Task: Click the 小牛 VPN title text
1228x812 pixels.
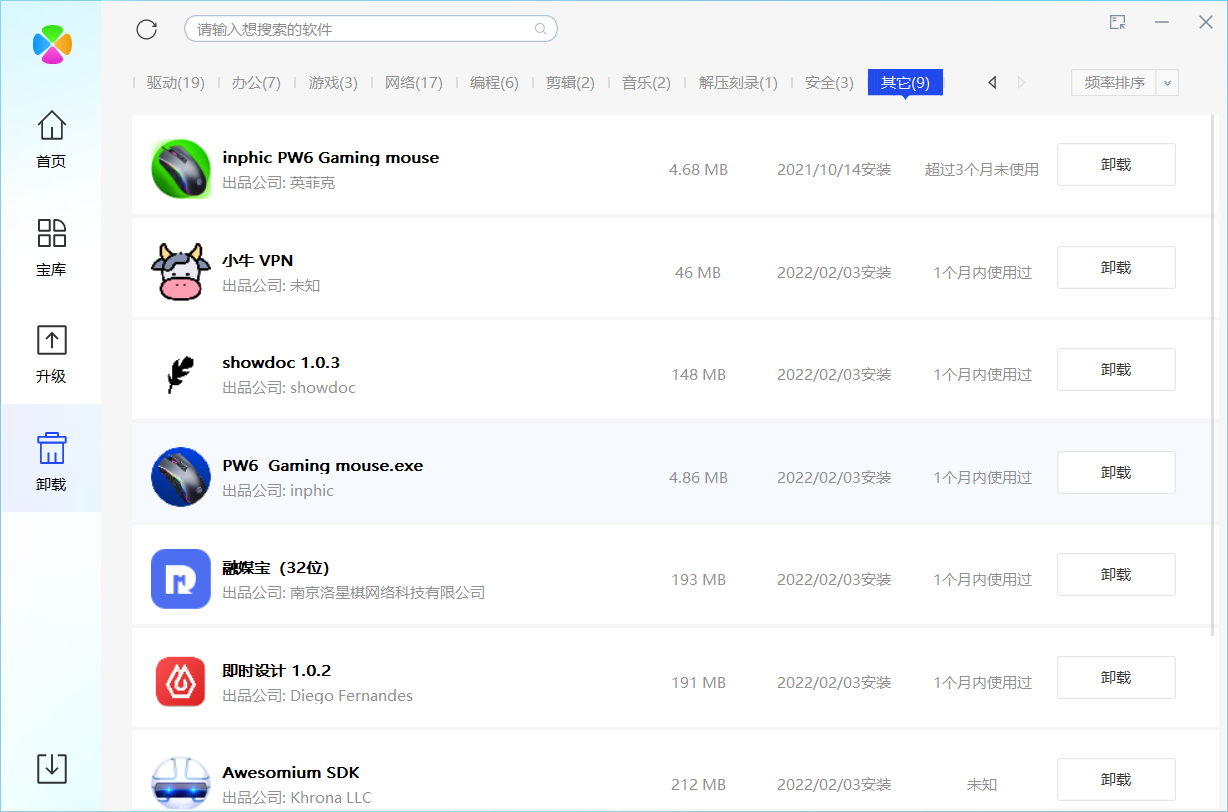Action: click(257, 260)
